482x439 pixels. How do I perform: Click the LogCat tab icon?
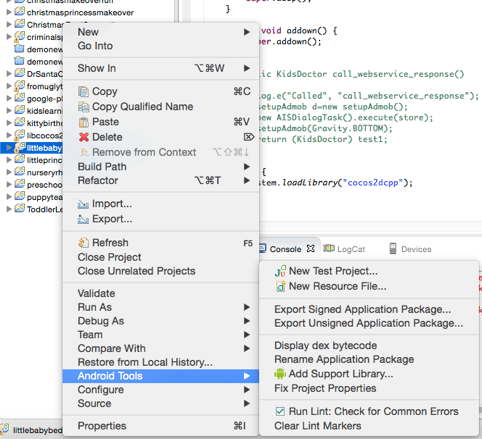(x=329, y=248)
